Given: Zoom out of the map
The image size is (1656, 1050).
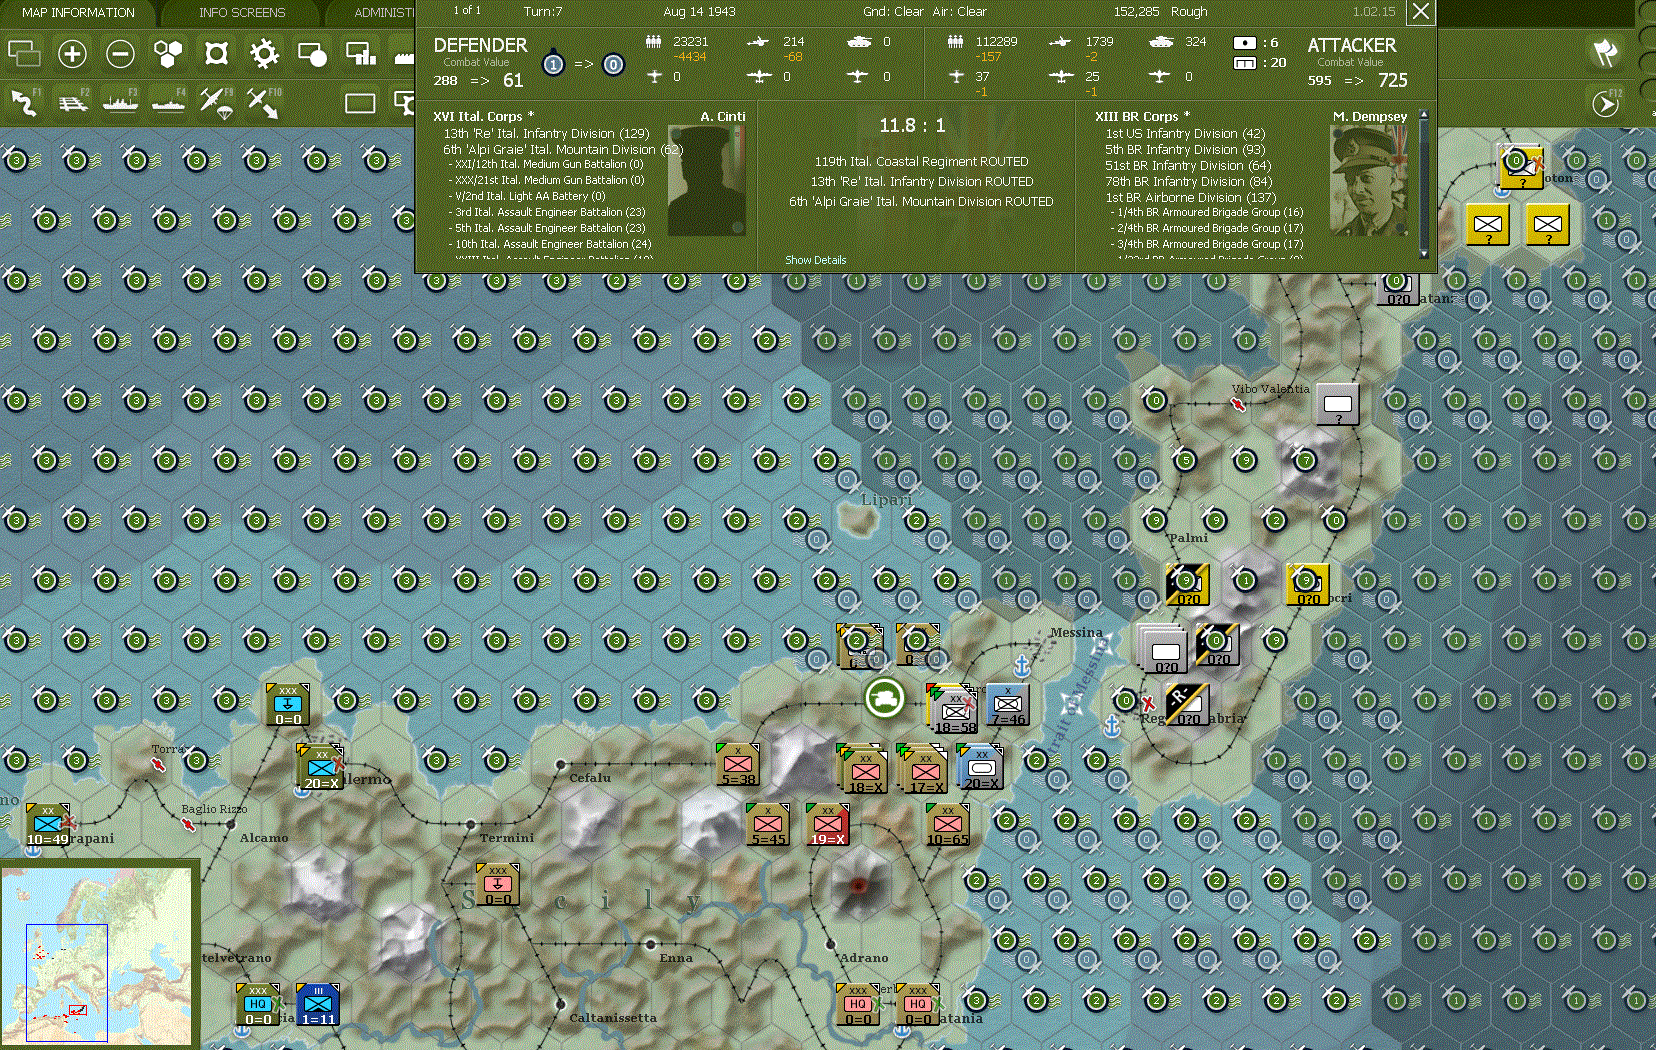Looking at the screenshot, I should (120, 54).
